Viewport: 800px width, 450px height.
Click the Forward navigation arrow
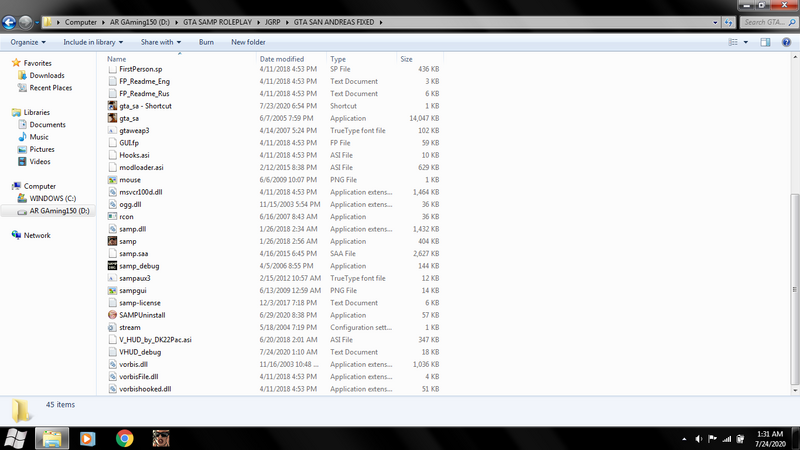click(25, 22)
